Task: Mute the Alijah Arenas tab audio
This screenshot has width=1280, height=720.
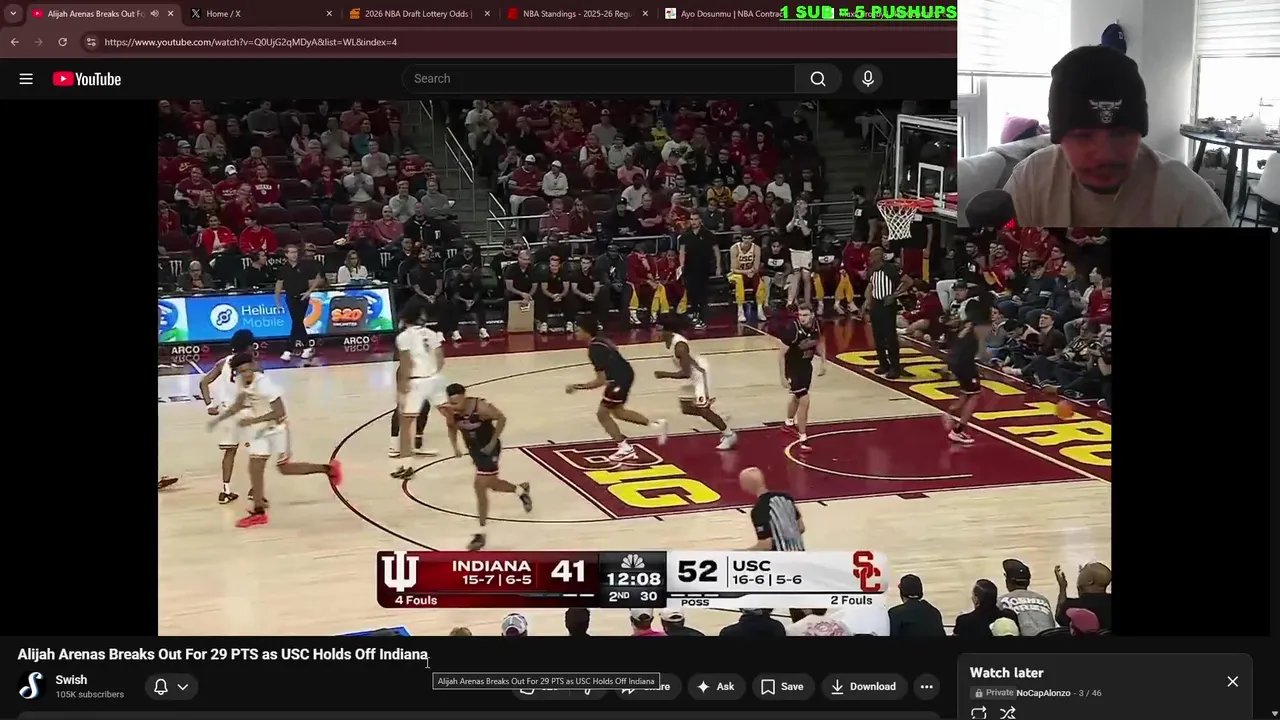Action: 154,14
